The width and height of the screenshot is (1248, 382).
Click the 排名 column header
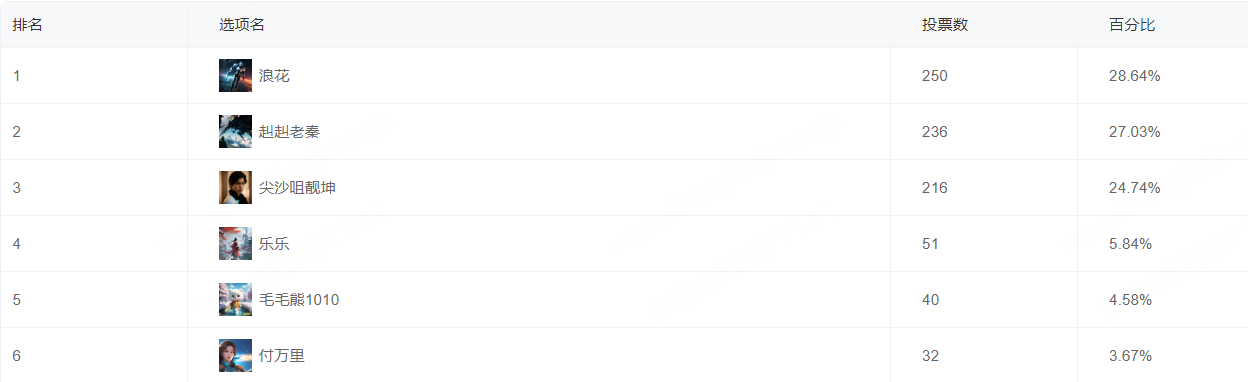[x=27, y=25]
